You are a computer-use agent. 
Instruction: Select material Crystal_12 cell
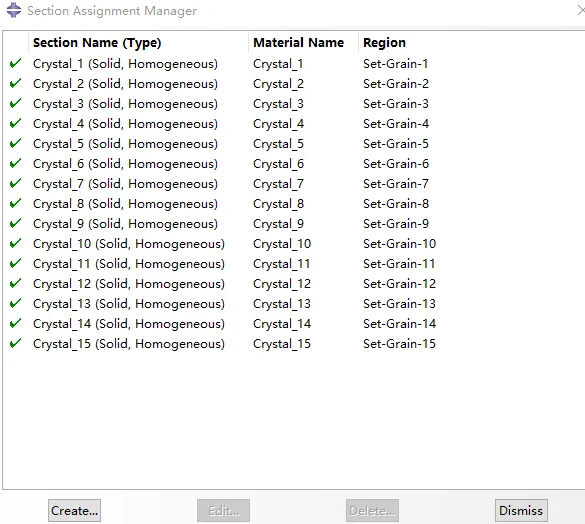[x=282, y=284]
